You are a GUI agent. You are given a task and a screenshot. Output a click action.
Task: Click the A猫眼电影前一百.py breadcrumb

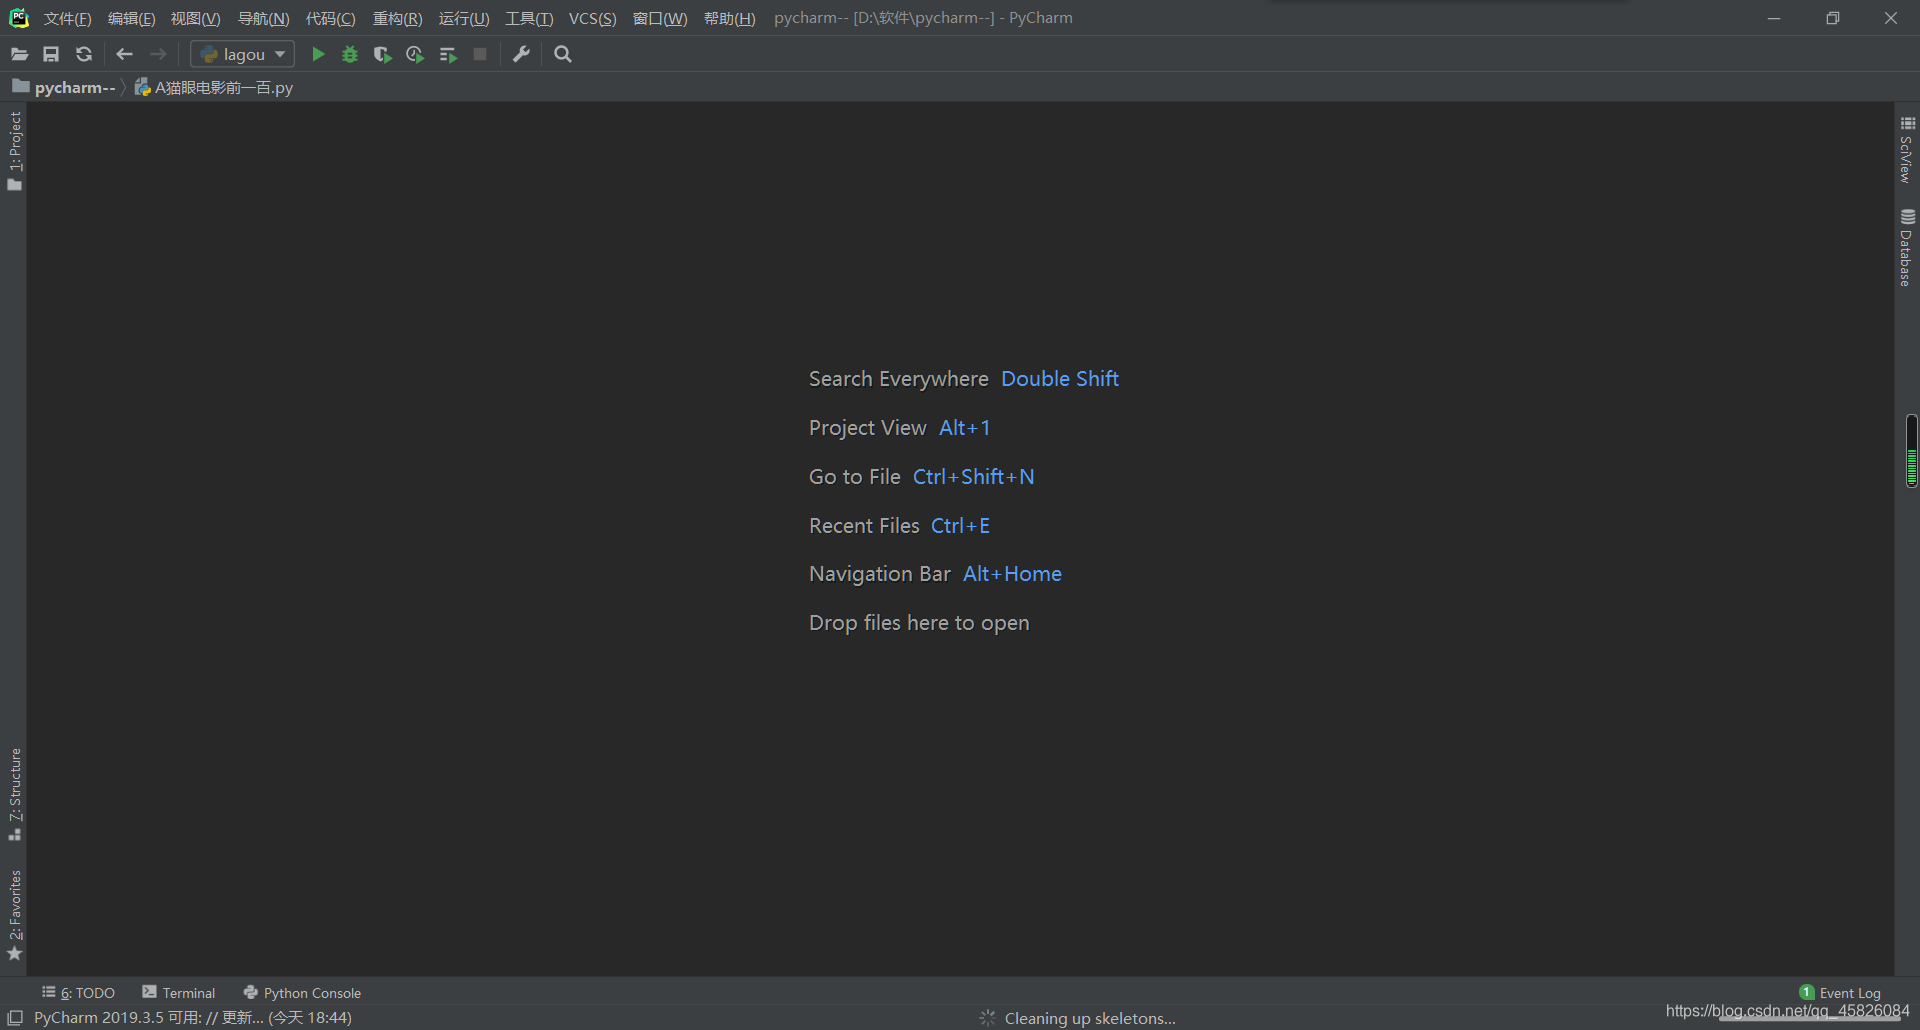[214, 87]
